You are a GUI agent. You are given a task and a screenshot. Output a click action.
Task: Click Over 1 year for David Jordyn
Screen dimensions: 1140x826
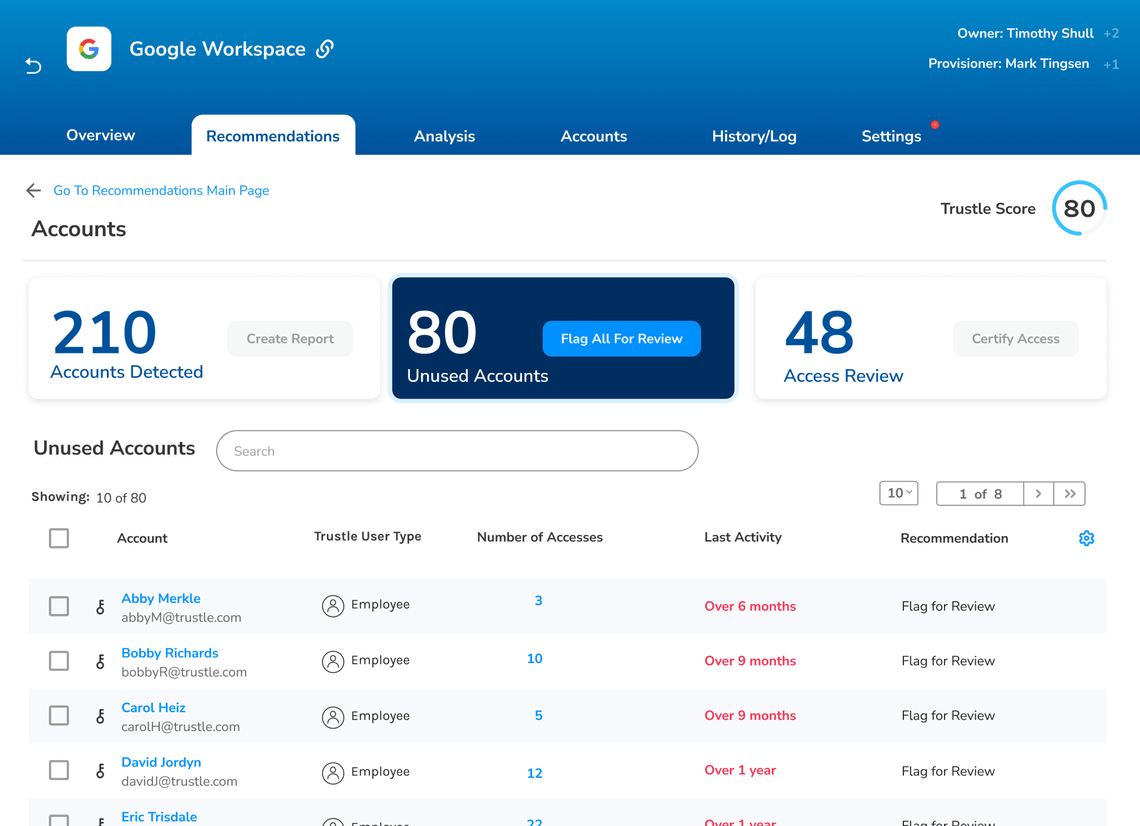click(x=740, y=770)
